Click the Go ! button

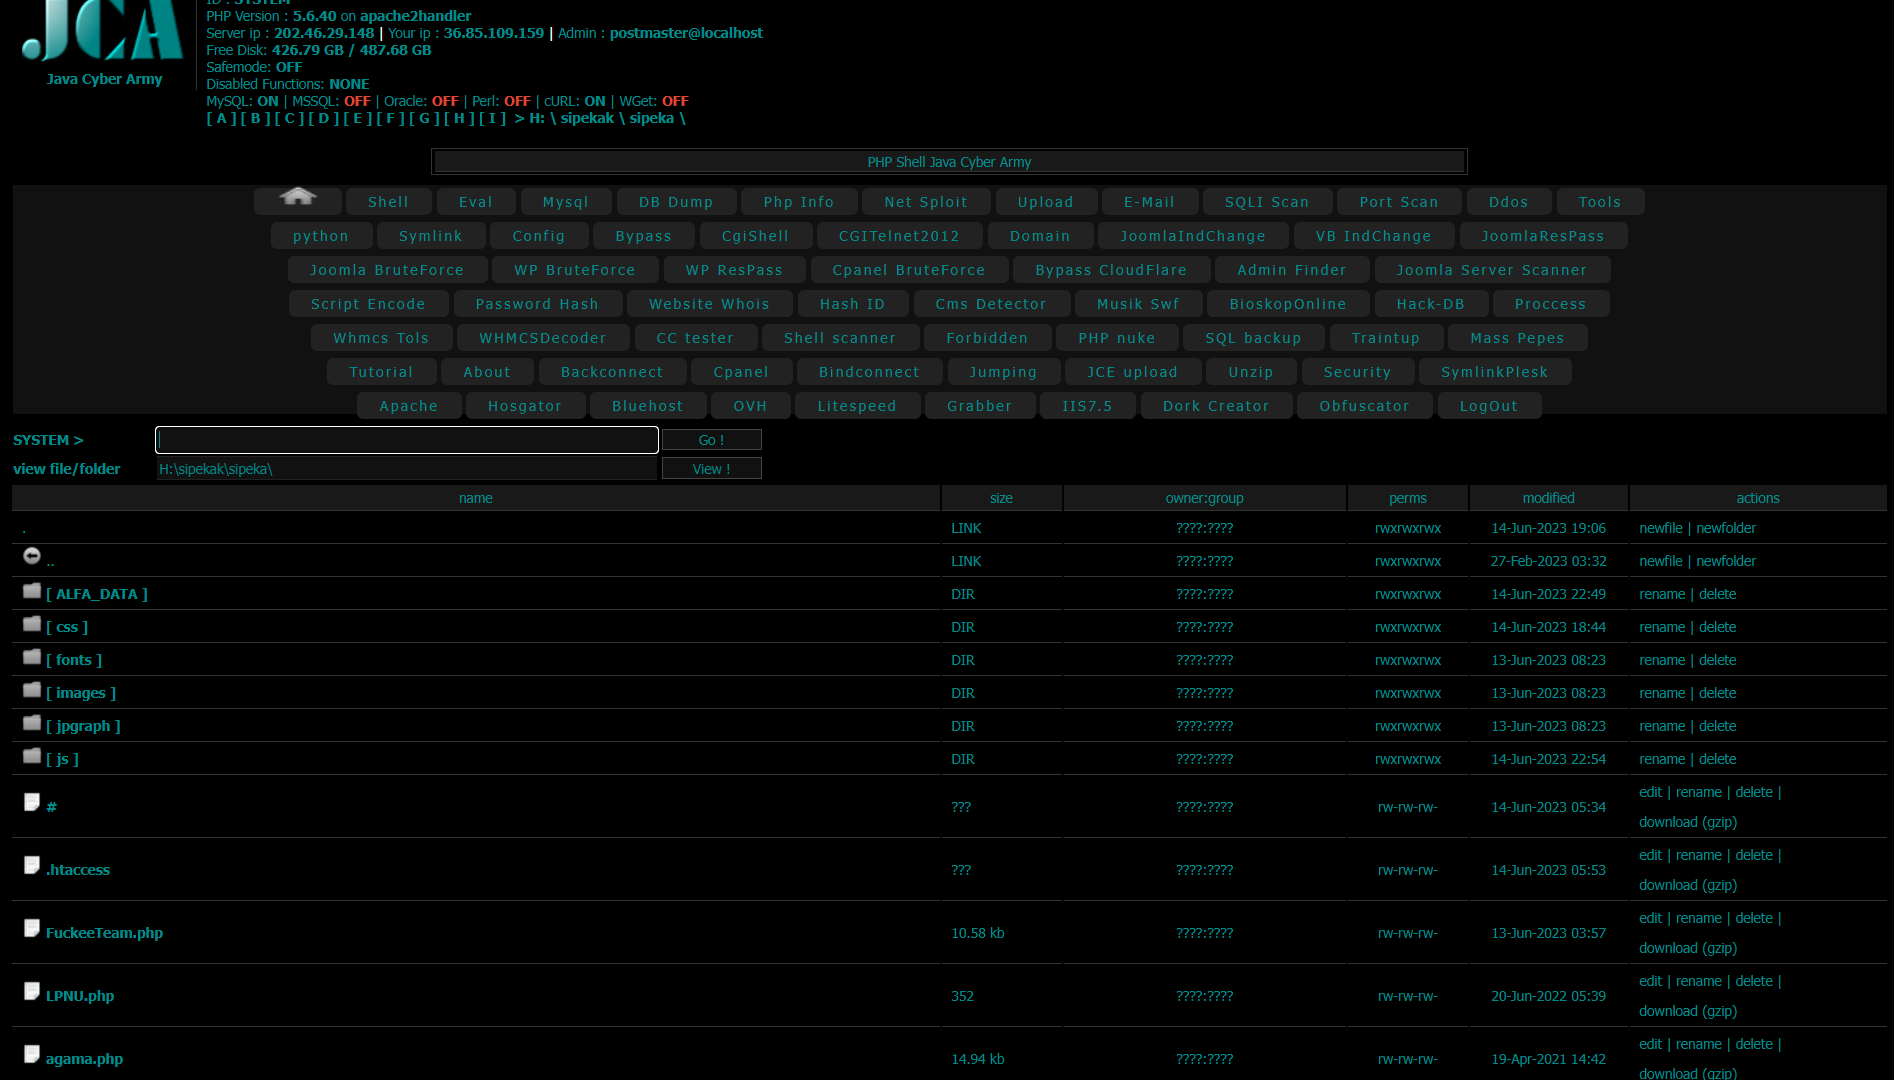711,440
